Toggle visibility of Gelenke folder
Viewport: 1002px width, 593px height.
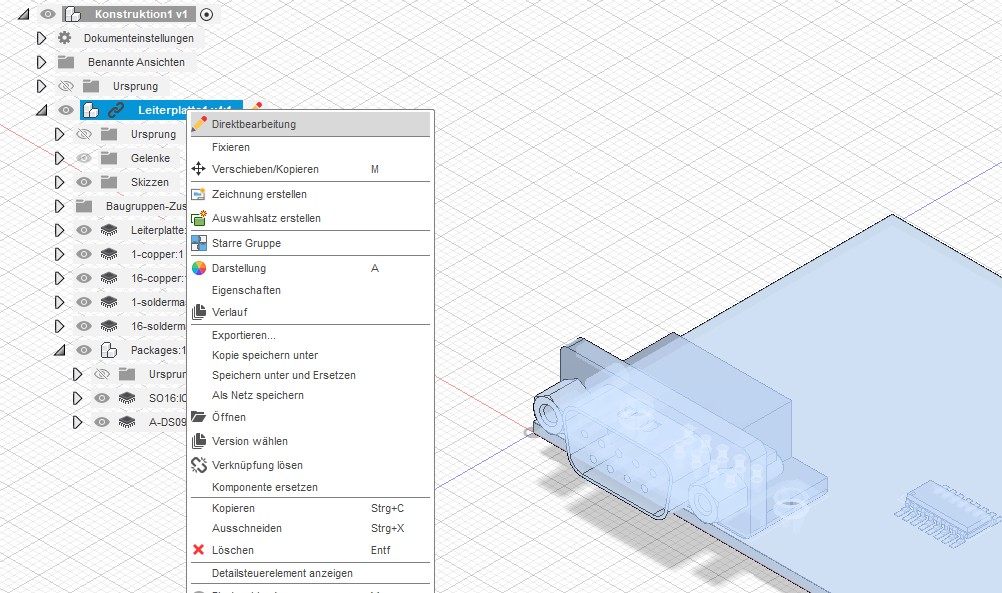click(84, 158)
